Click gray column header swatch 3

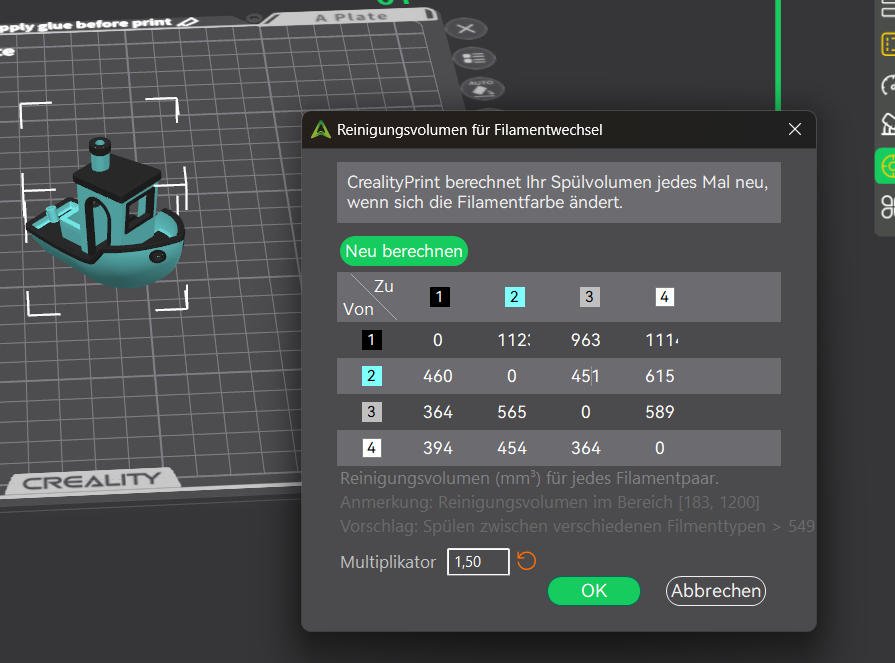click(x=590, y=297)
